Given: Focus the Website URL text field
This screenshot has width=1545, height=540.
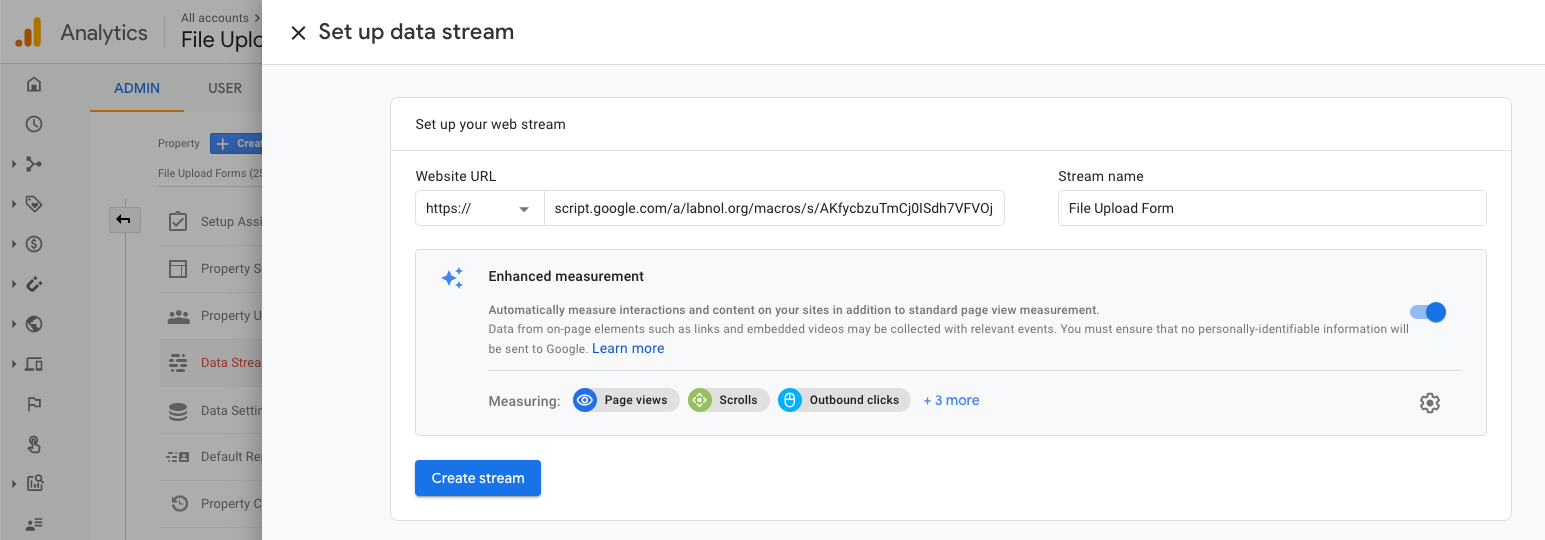Looking at the screenshot, I should pyautogui.click(x=774, y=209).
